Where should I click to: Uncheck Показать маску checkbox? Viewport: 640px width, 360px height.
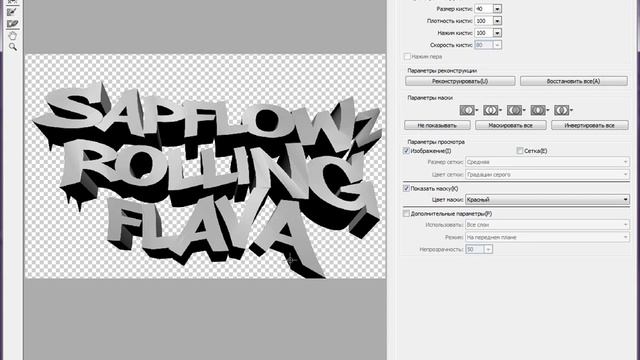point(406,188)
